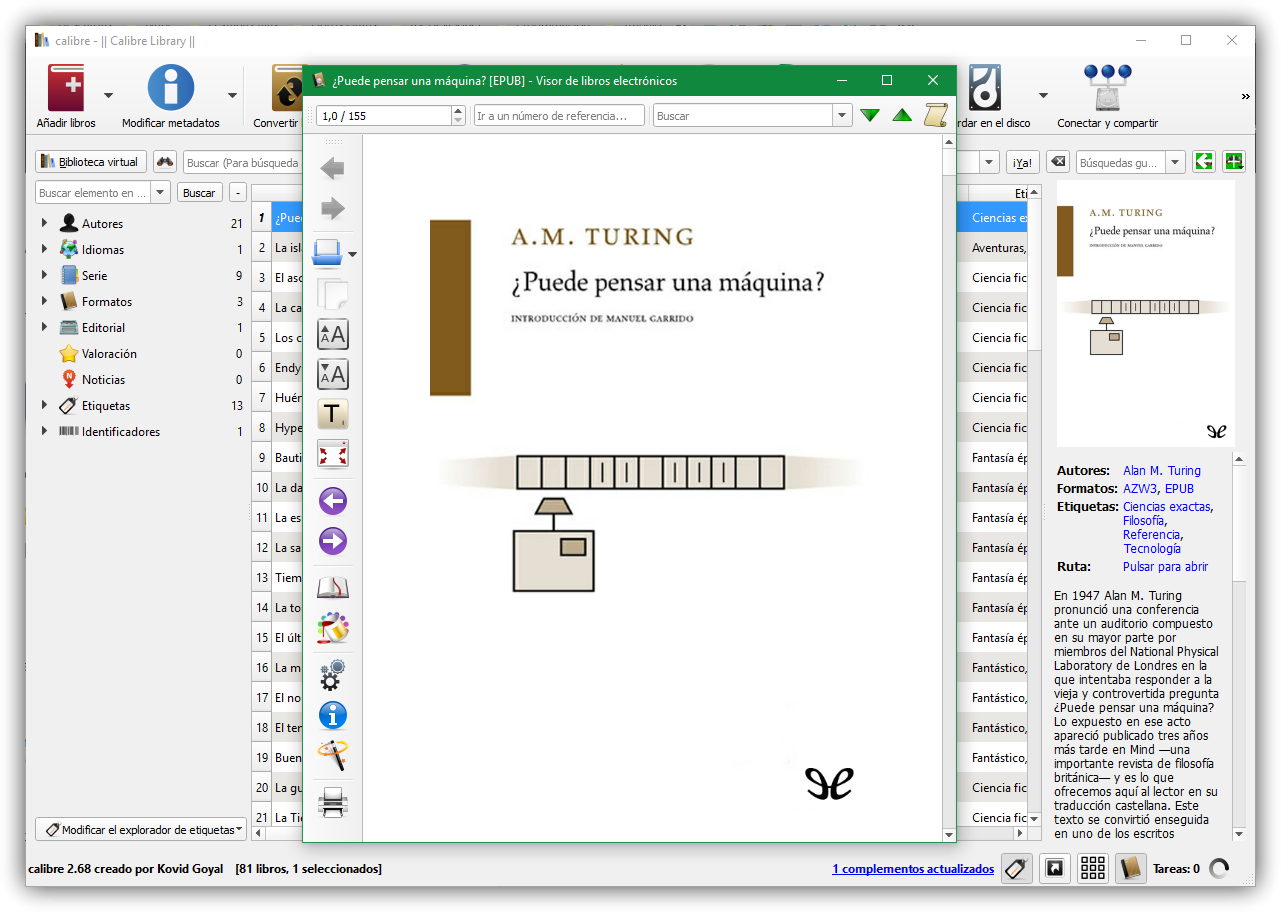Toggle the cover browser from the status bar
The width and height of the screenshot is (1281, 912).
(x=1054, y=868)
